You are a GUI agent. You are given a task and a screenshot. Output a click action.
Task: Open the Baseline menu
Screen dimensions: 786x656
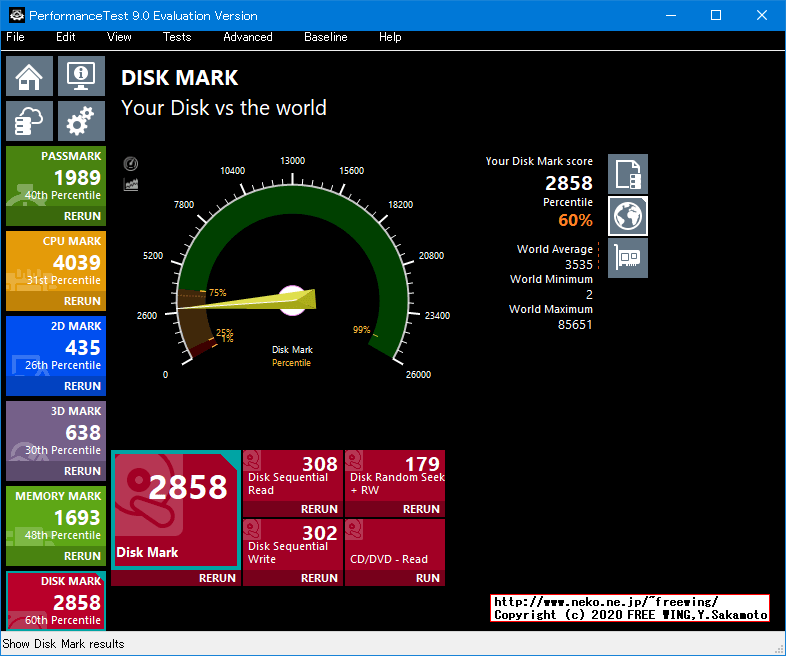point(325,37)
